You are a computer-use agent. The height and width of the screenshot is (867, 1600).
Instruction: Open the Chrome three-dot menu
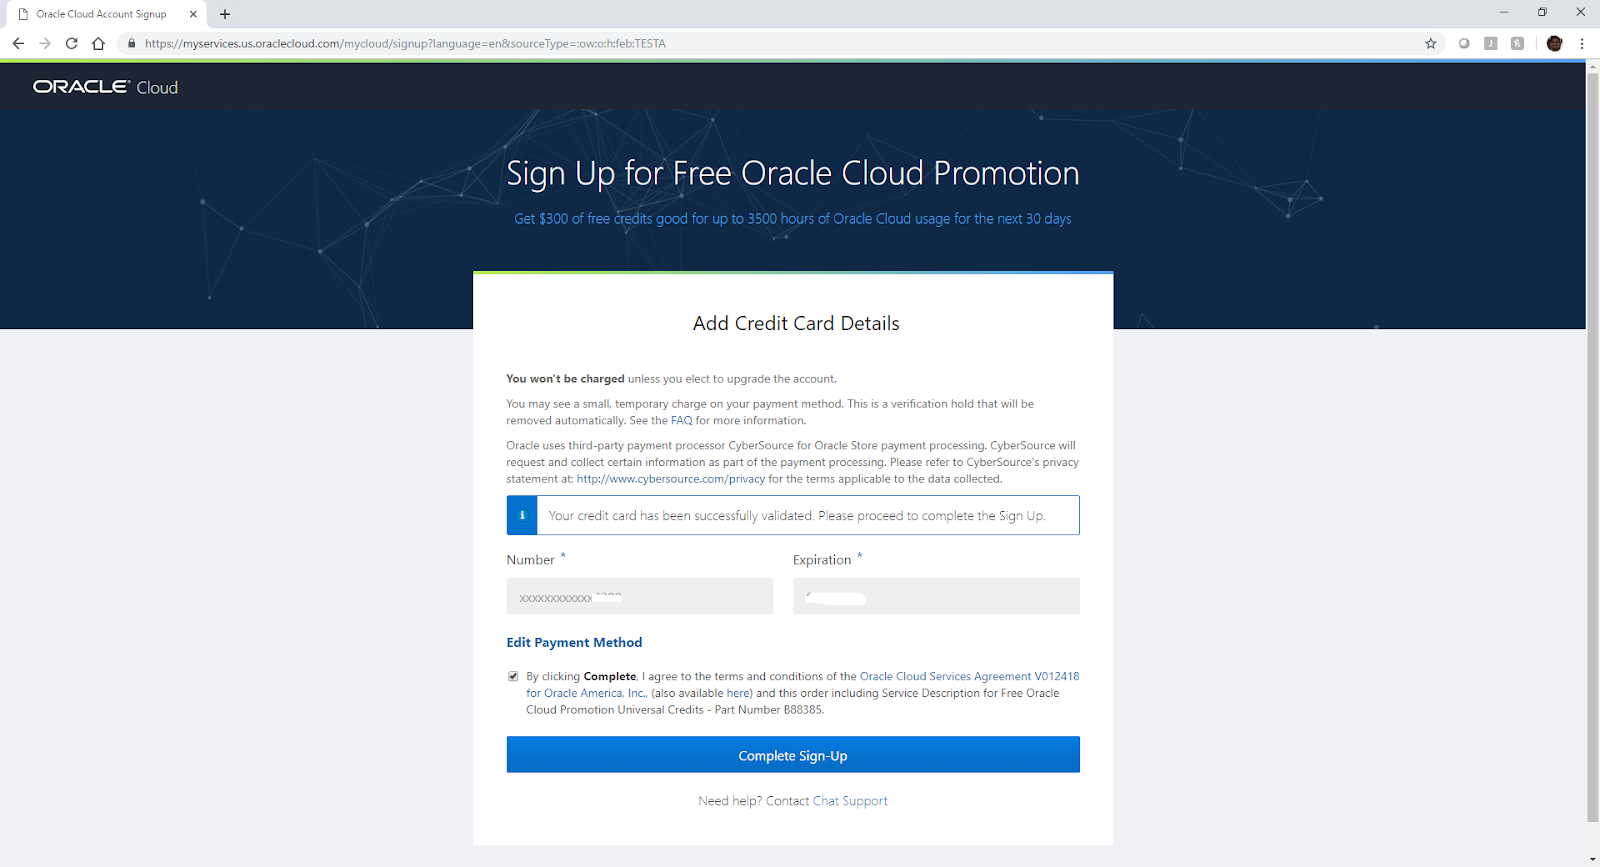(x=1582, y=43)
